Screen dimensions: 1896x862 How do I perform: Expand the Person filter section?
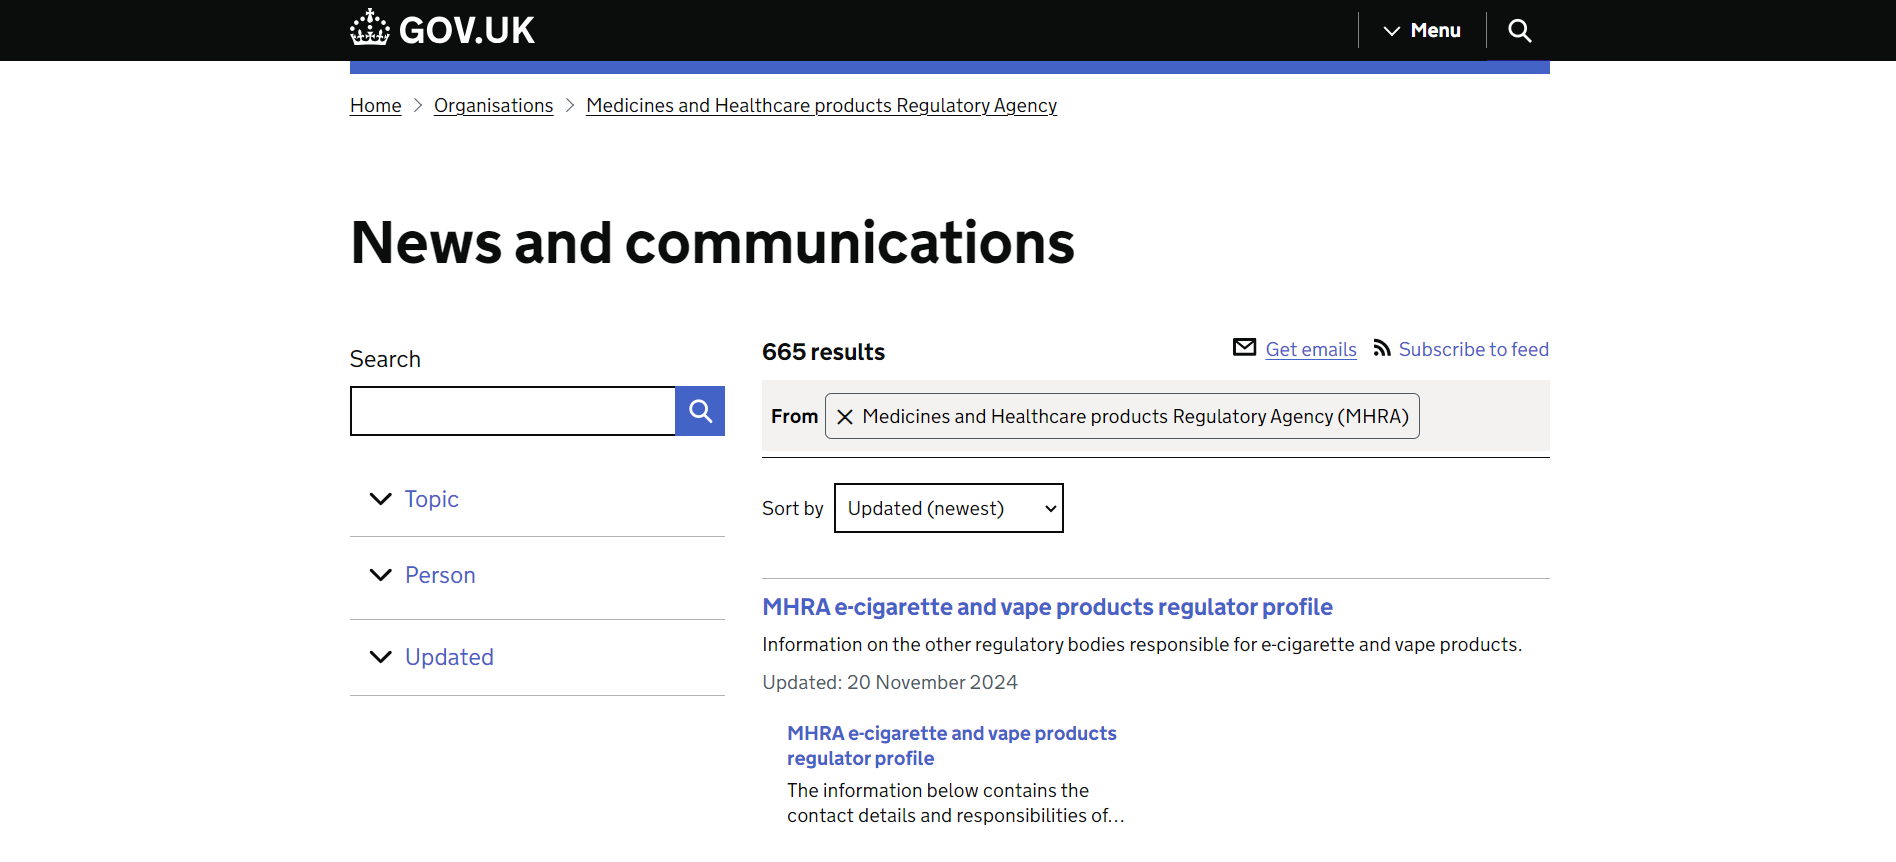440,575
